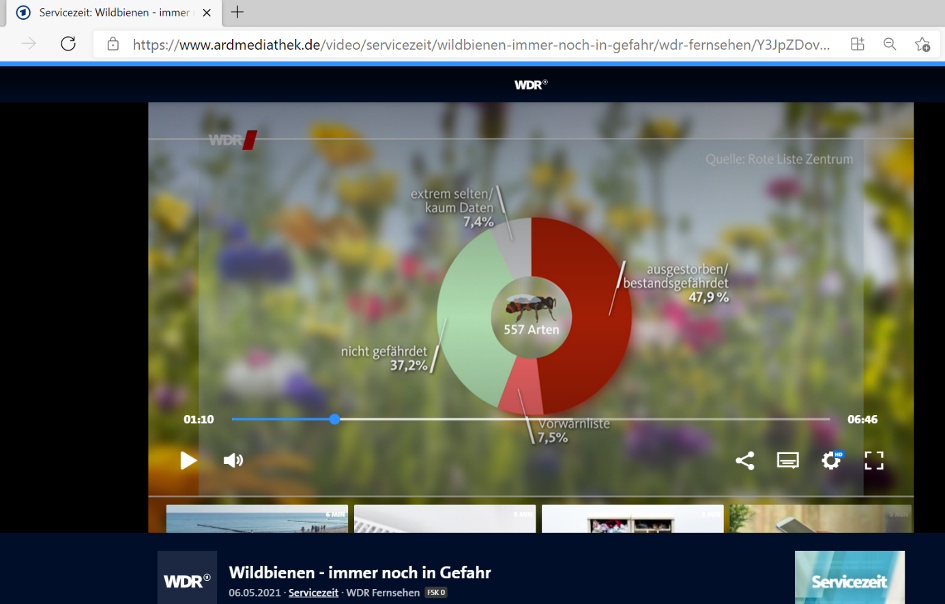Click the 'WDR Fernsehen' text under the title
The image size is (945, 604).
pos(383,593)
